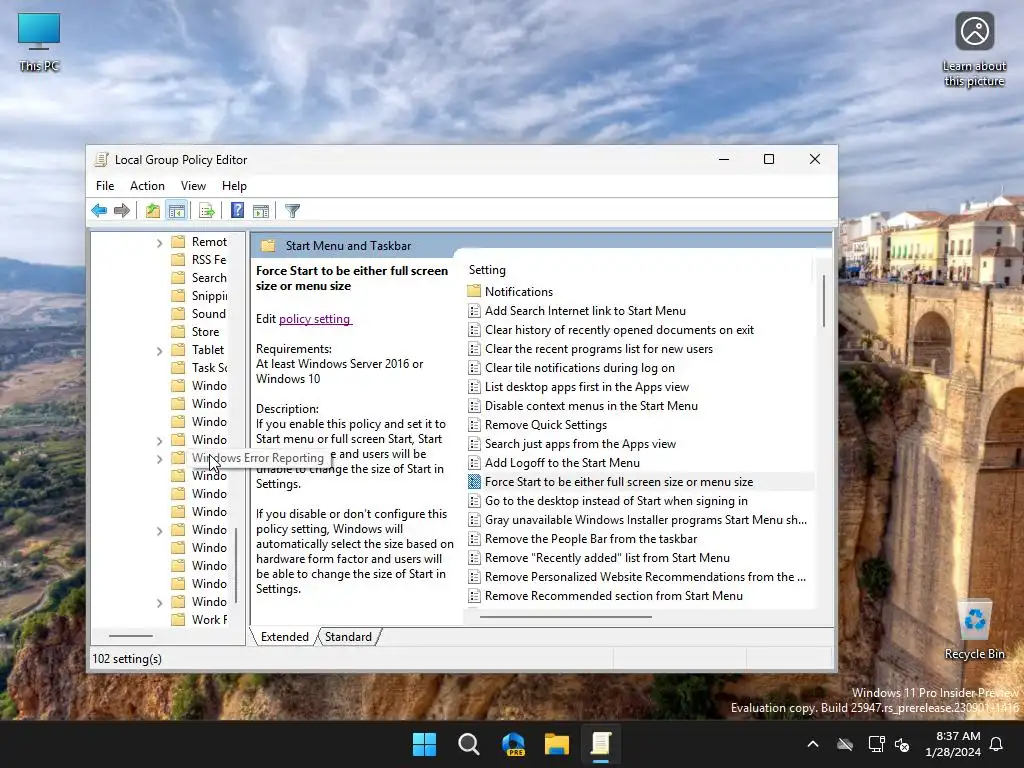This screenshot has width=1024, height=768.
Task: Click the policy icon beside Remove Quick Settings
Action: point(474,424)
